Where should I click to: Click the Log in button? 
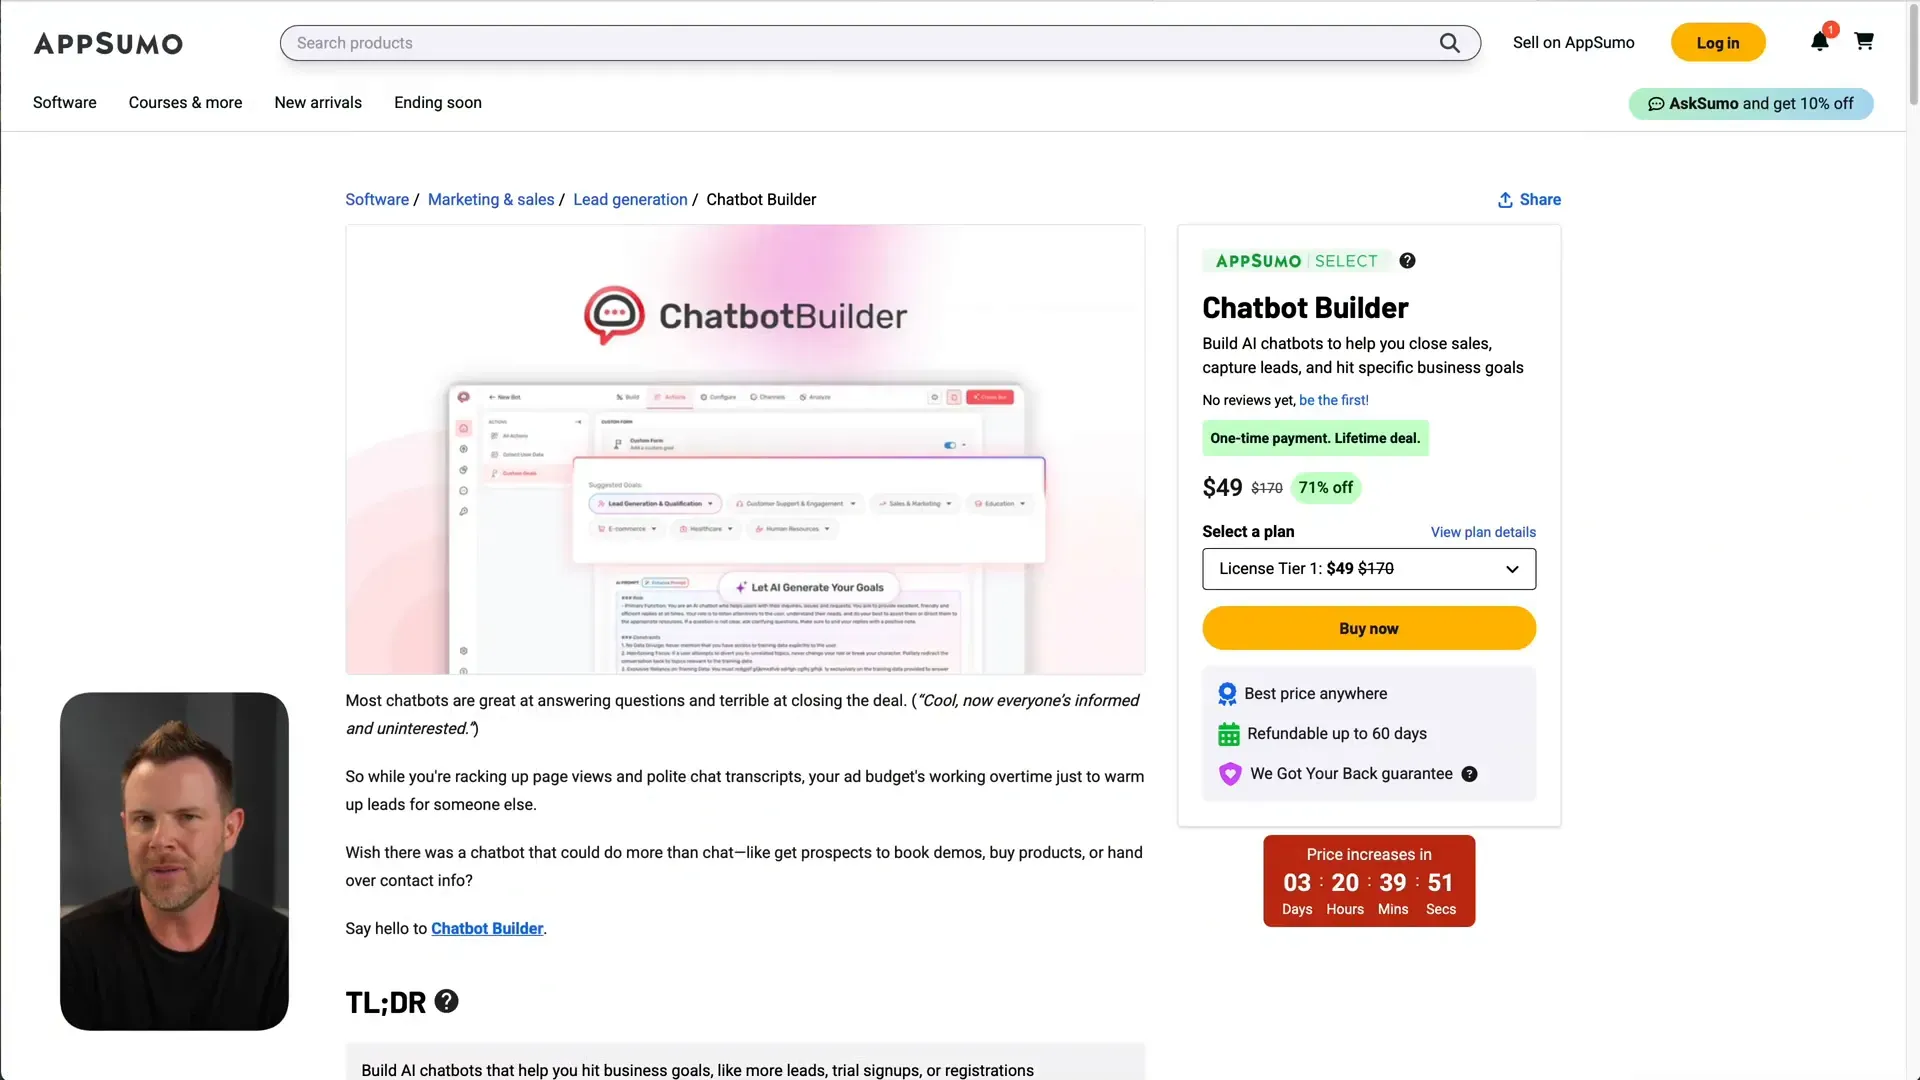[1718, 43]
